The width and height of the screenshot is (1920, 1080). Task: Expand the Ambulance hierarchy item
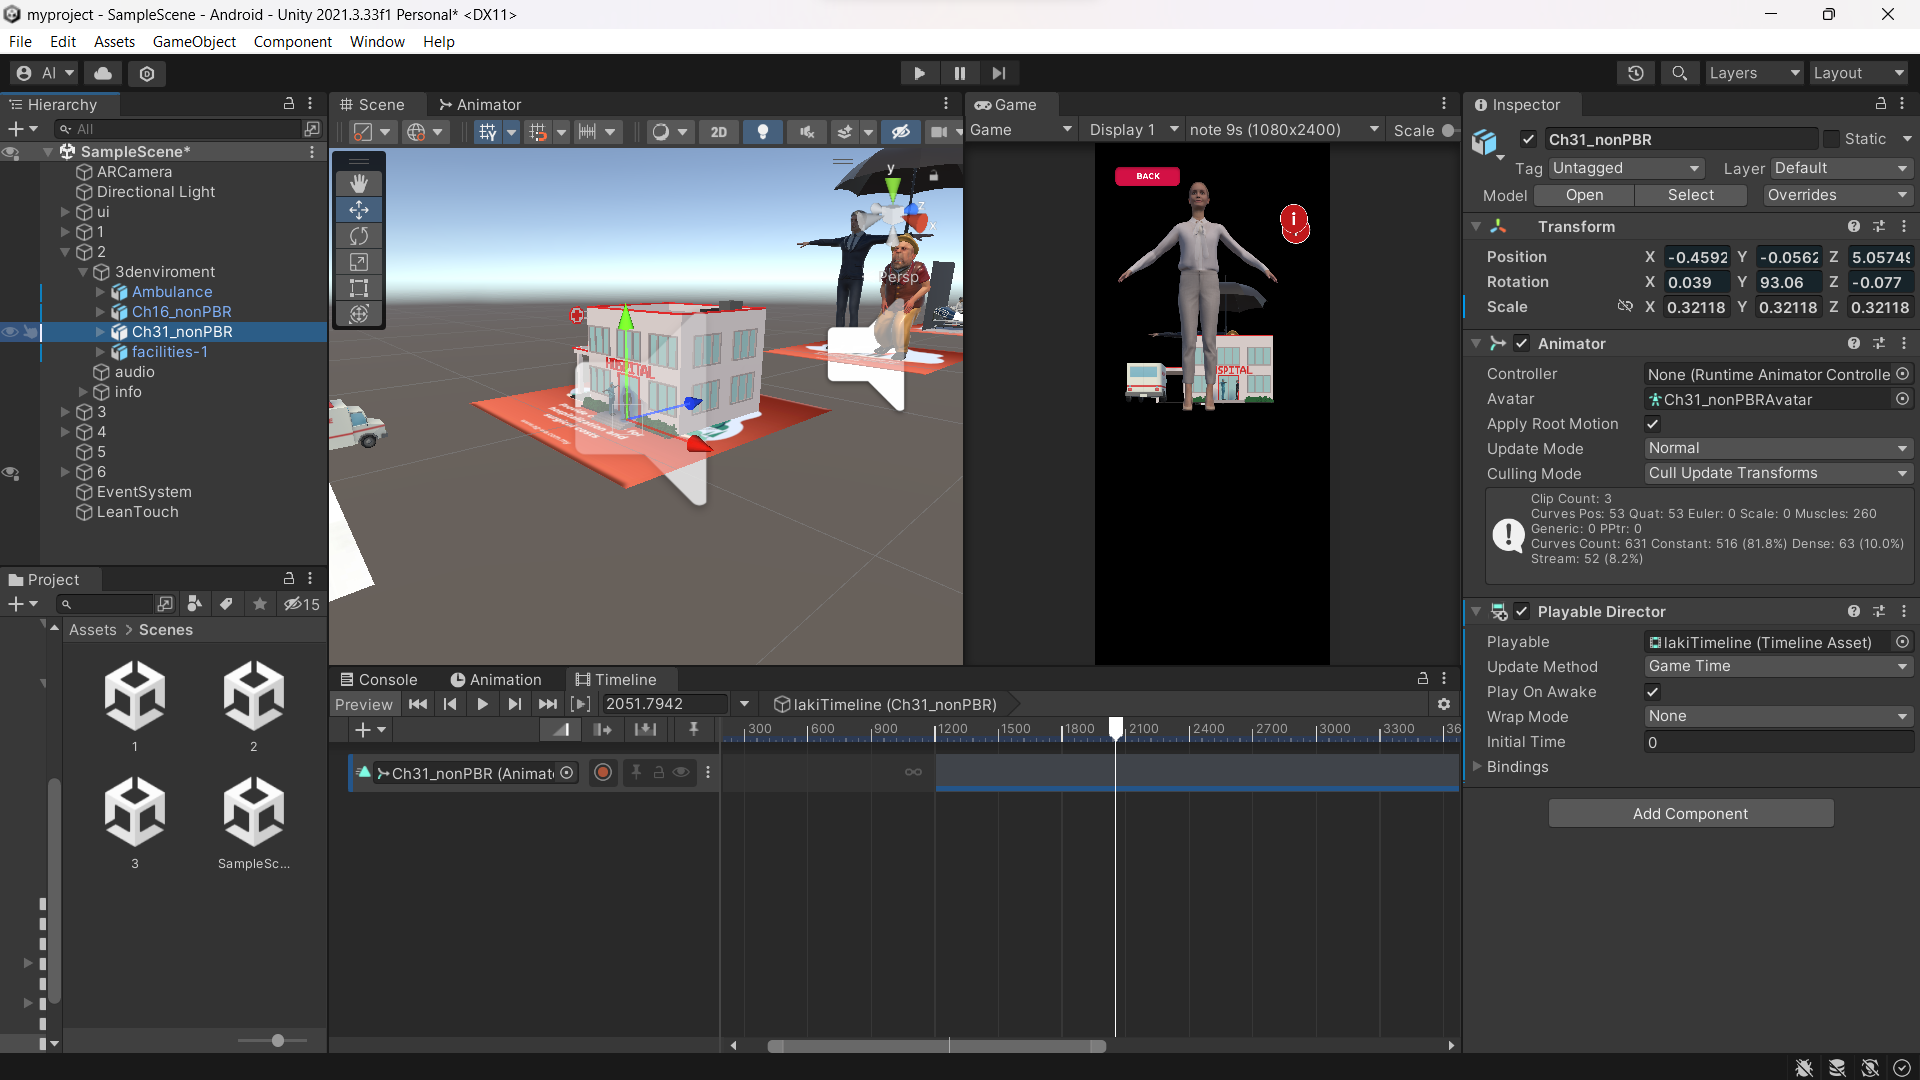[x=100, y=292]
